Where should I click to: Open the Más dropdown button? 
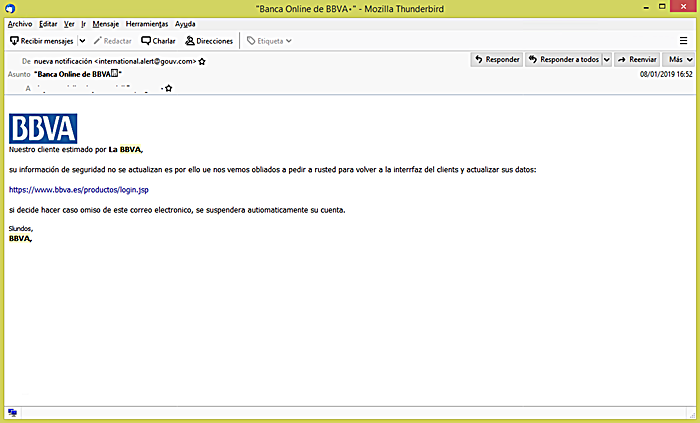pos(679,59)
